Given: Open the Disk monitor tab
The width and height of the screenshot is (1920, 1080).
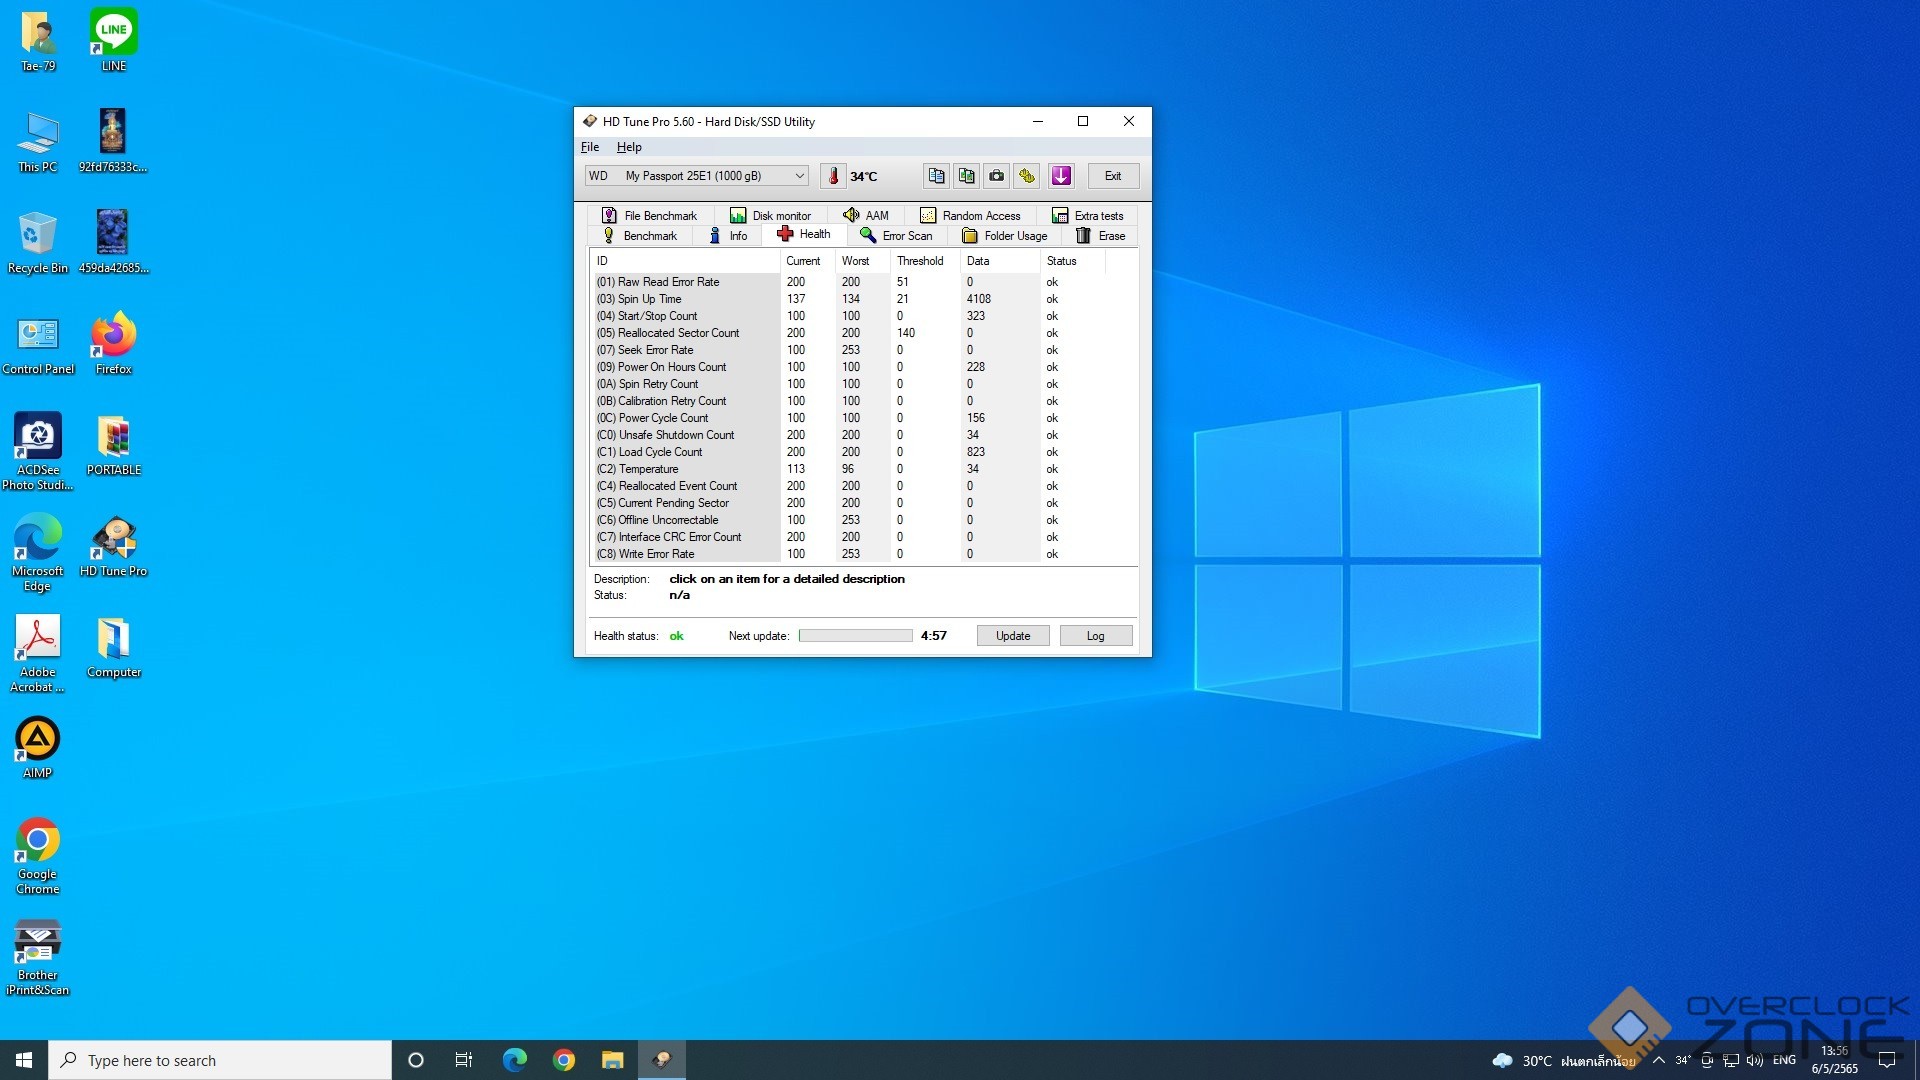Looking at the screenshot, I should pyautogui.click(x=770, y=216).
